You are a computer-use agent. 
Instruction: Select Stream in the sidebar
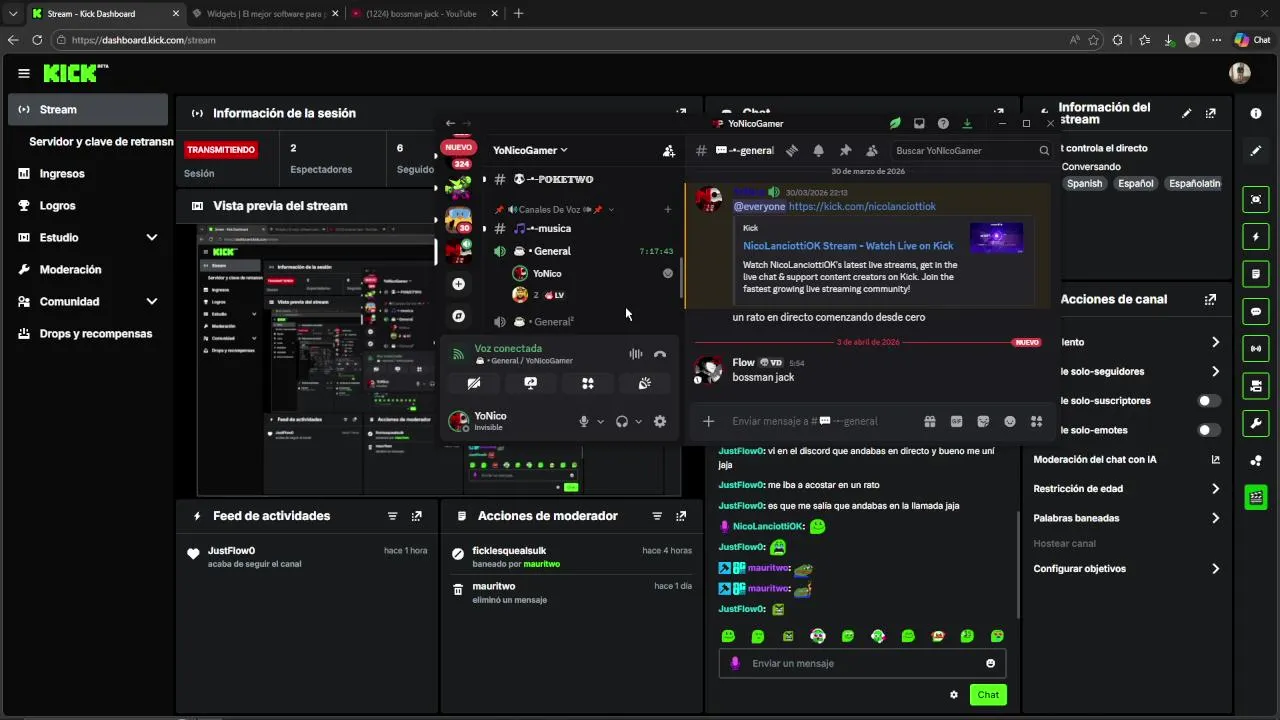(x=88, y=109)
